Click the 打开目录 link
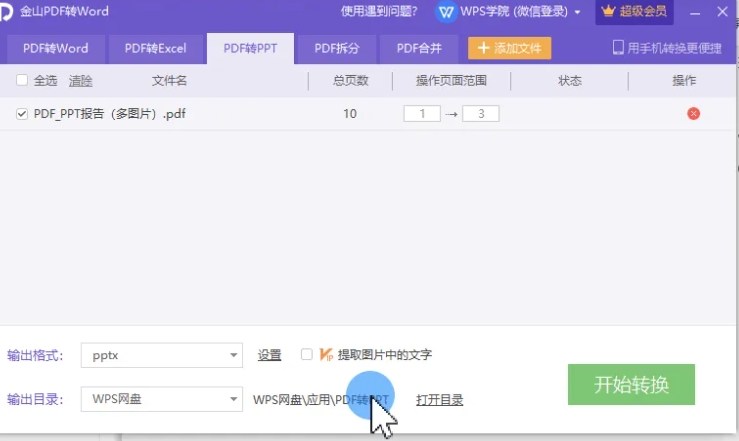The image size is (739, 441). click(x=439, y=400)
